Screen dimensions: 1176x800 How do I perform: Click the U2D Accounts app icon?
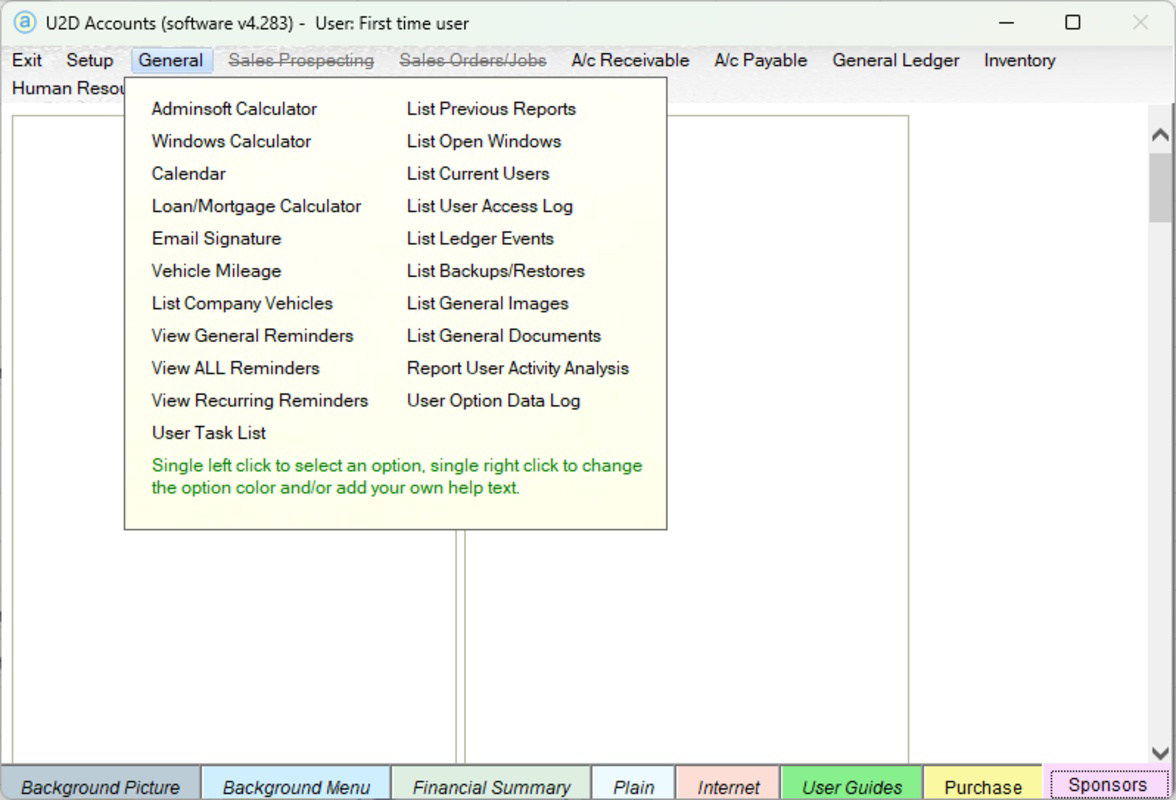[x=24, y=22]
